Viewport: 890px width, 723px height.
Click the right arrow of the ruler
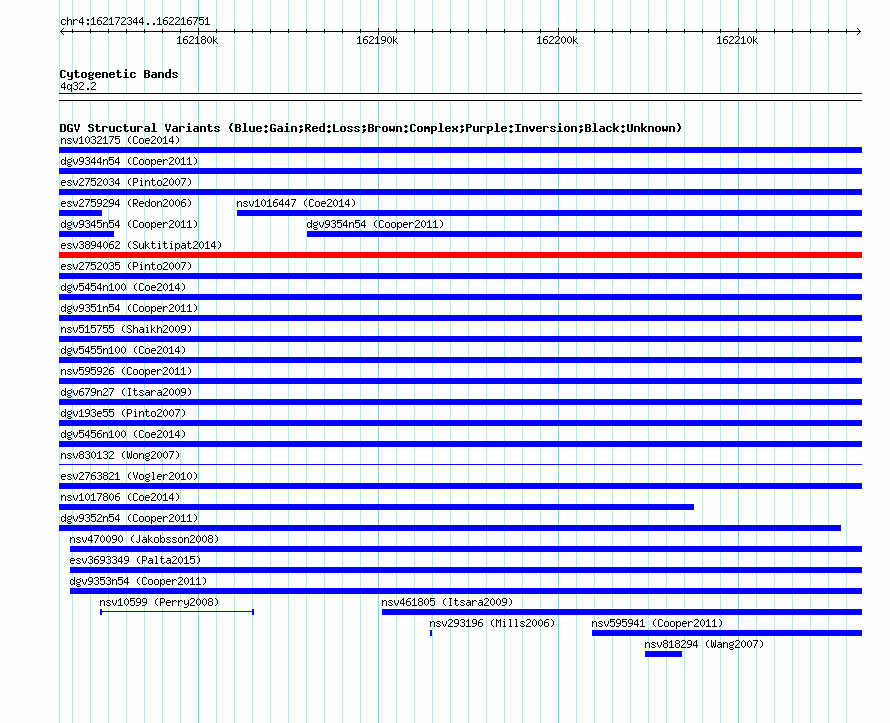coord(859,31)
